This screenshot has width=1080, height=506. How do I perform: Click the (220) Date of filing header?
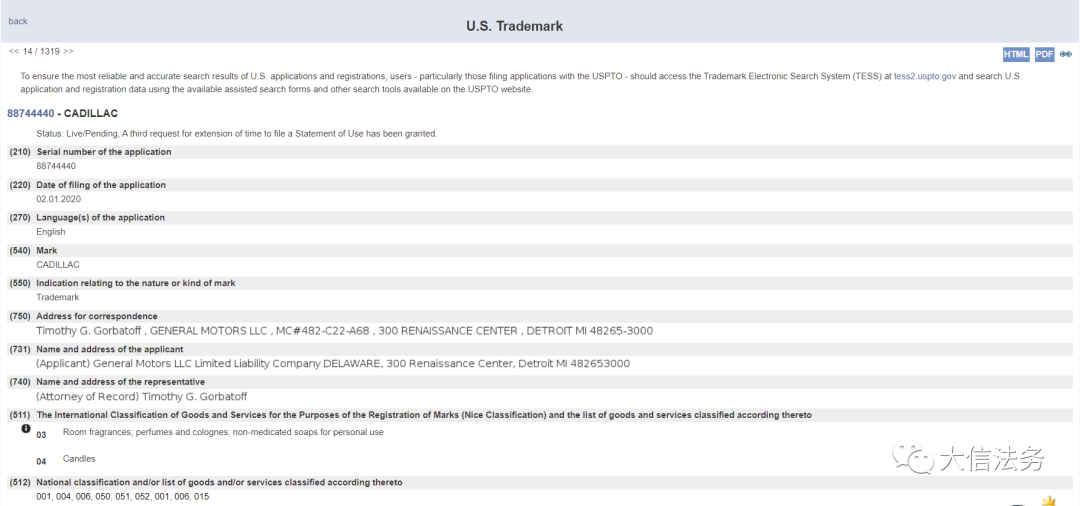(x=101, y=185)
